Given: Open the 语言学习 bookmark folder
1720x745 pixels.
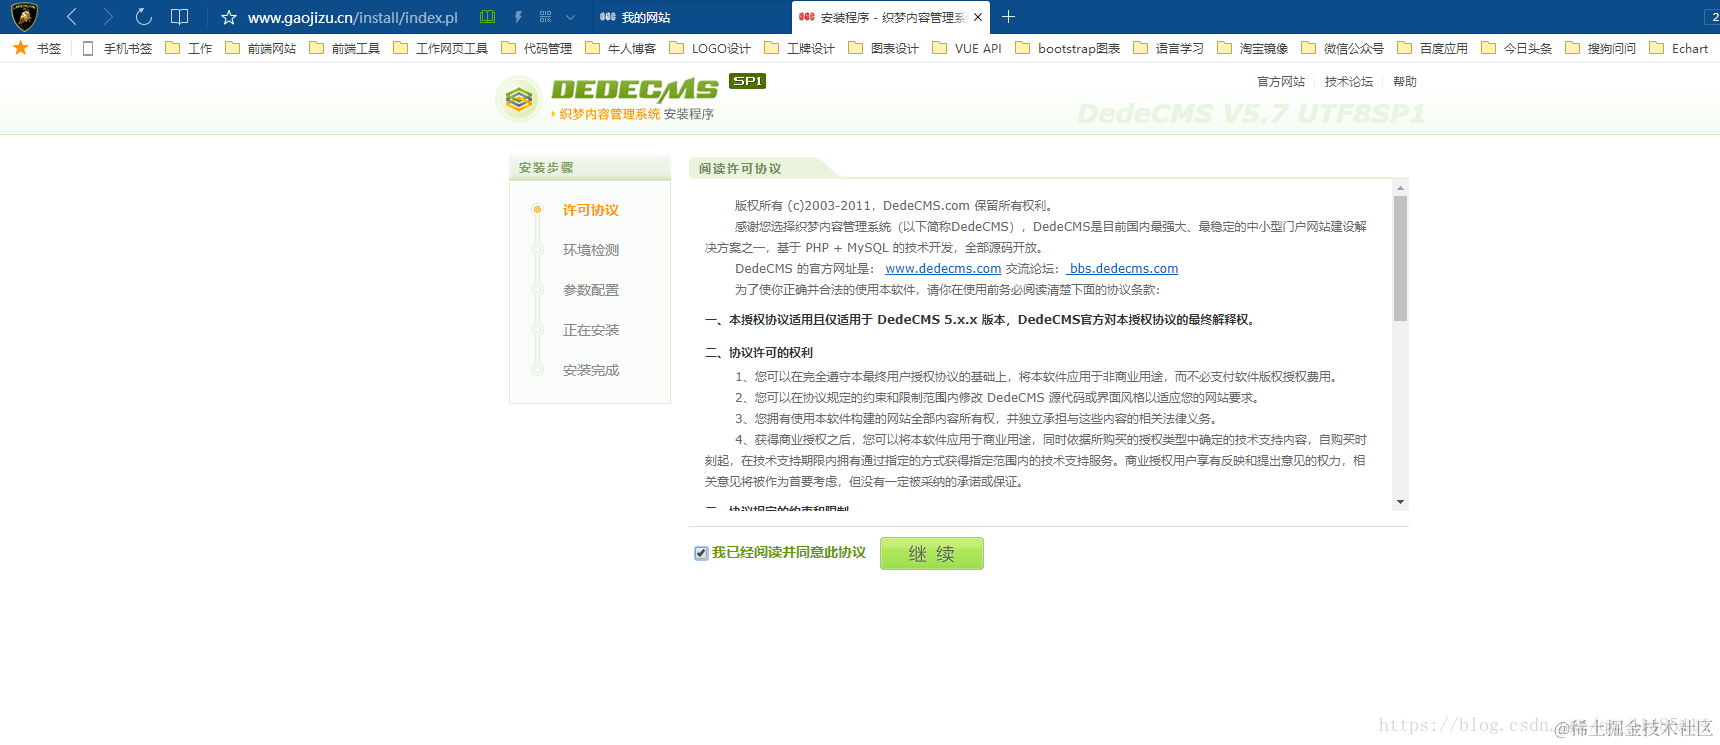Looking at the screenshot, I should tap(1169, 48).
